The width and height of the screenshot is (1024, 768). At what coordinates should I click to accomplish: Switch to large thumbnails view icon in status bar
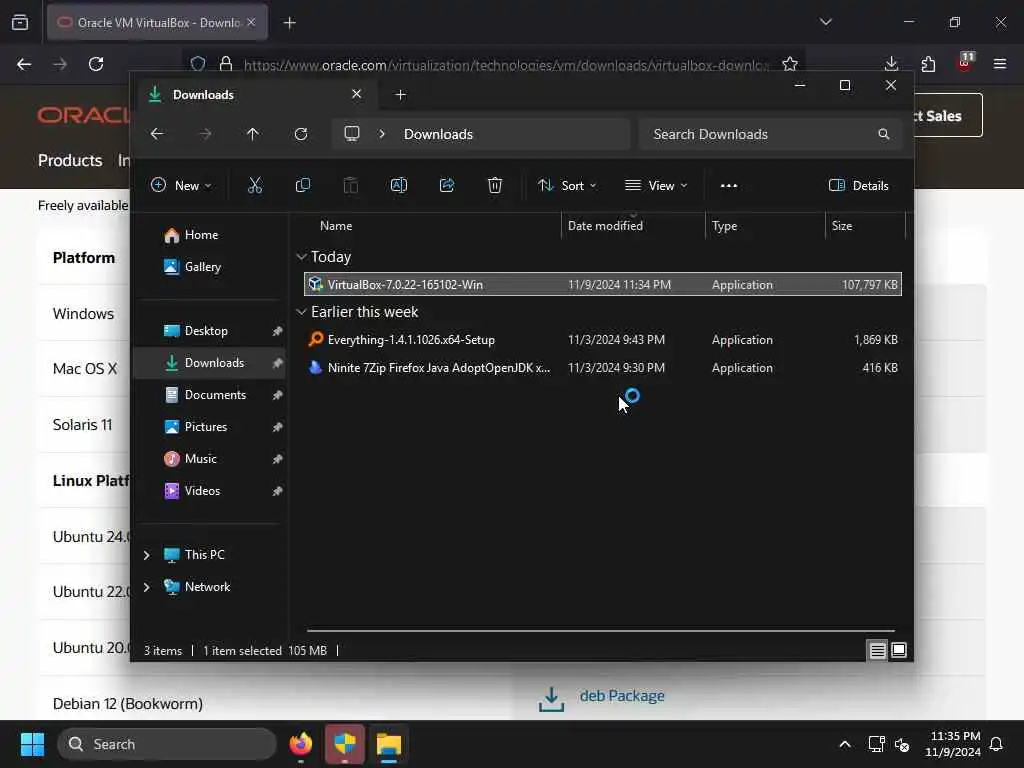899,650
